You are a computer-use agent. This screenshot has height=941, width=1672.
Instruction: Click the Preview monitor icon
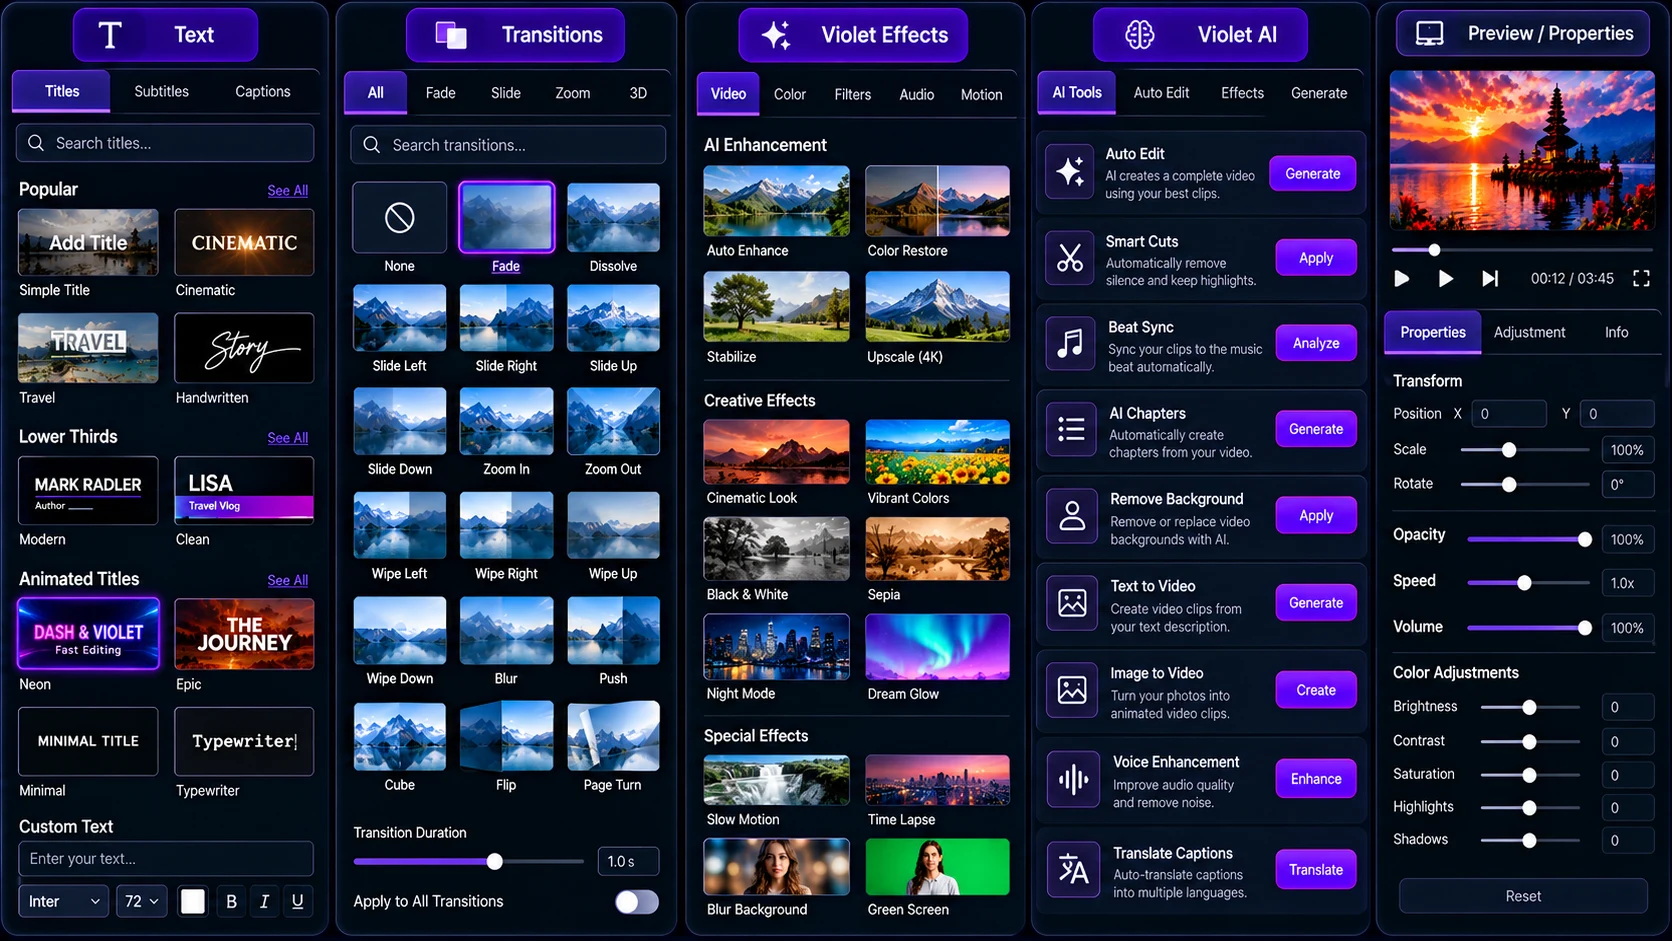[x=1430, y=33]
